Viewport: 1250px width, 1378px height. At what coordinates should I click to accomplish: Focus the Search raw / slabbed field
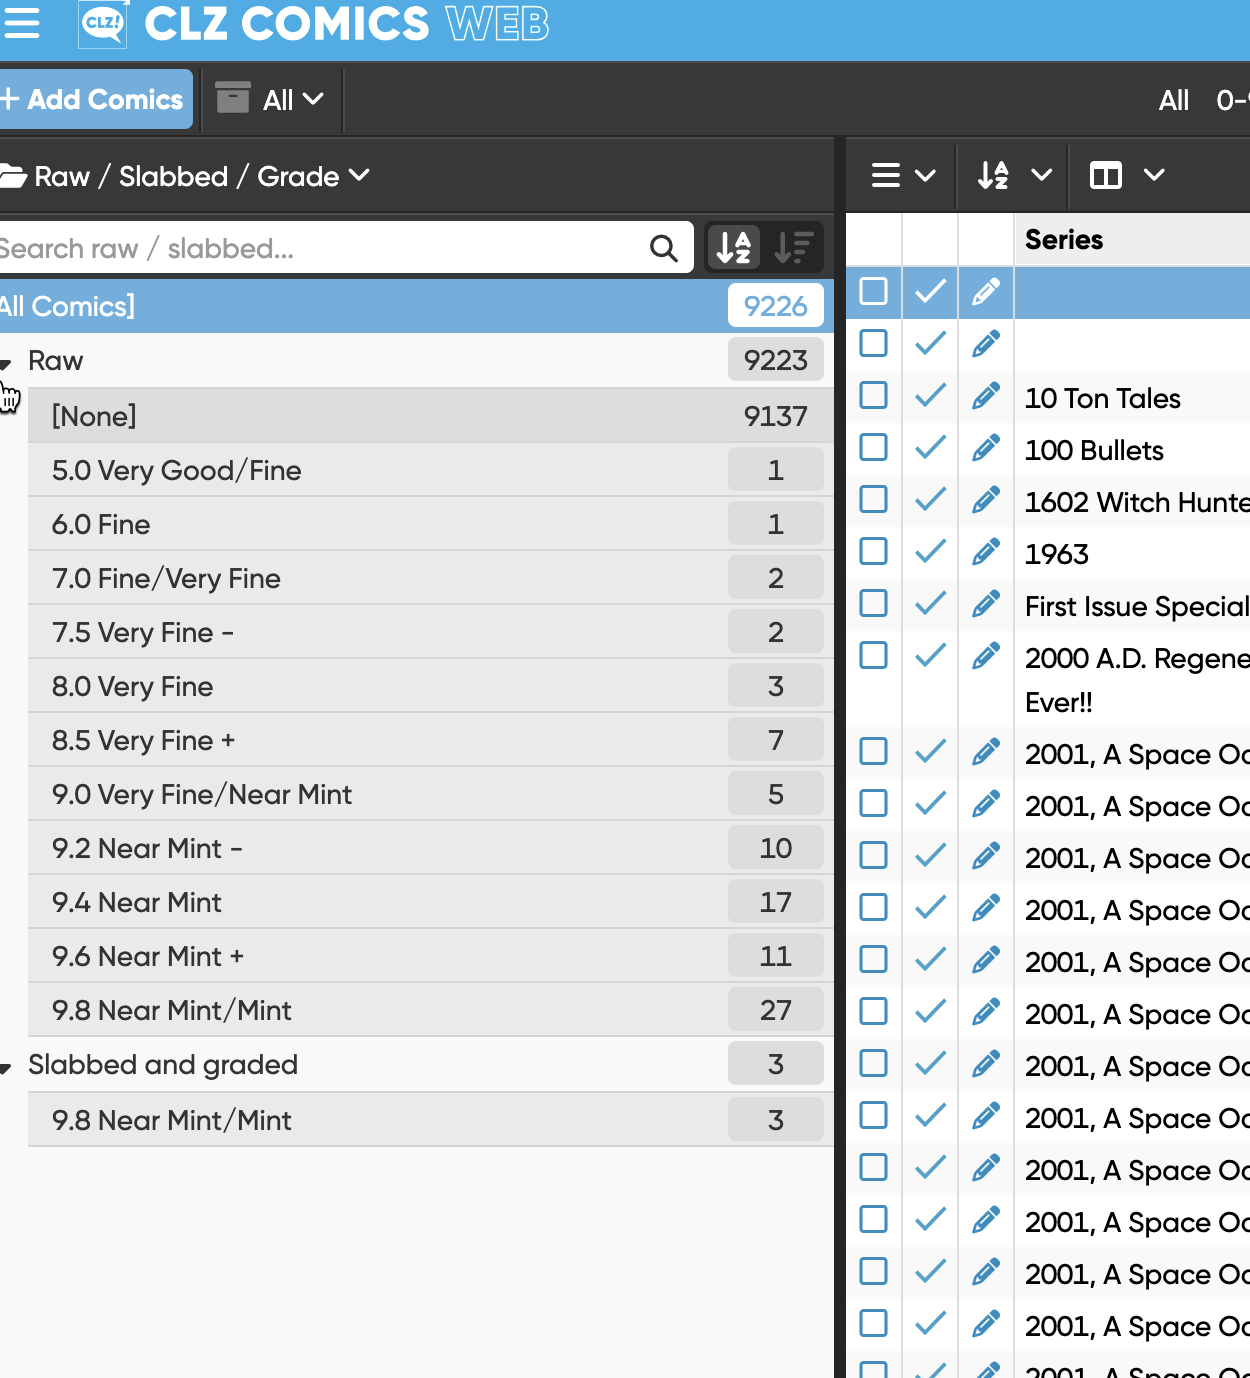pyautogui.click(x=320, y=248)
